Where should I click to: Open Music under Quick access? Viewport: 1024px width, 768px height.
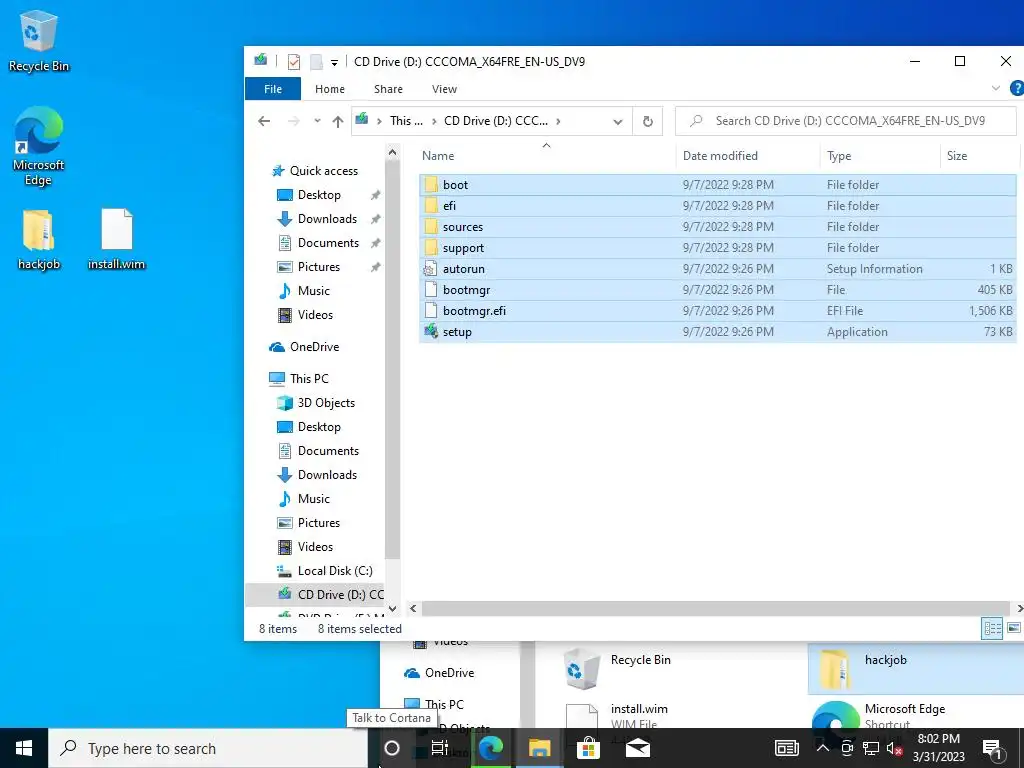coord(313,291)
